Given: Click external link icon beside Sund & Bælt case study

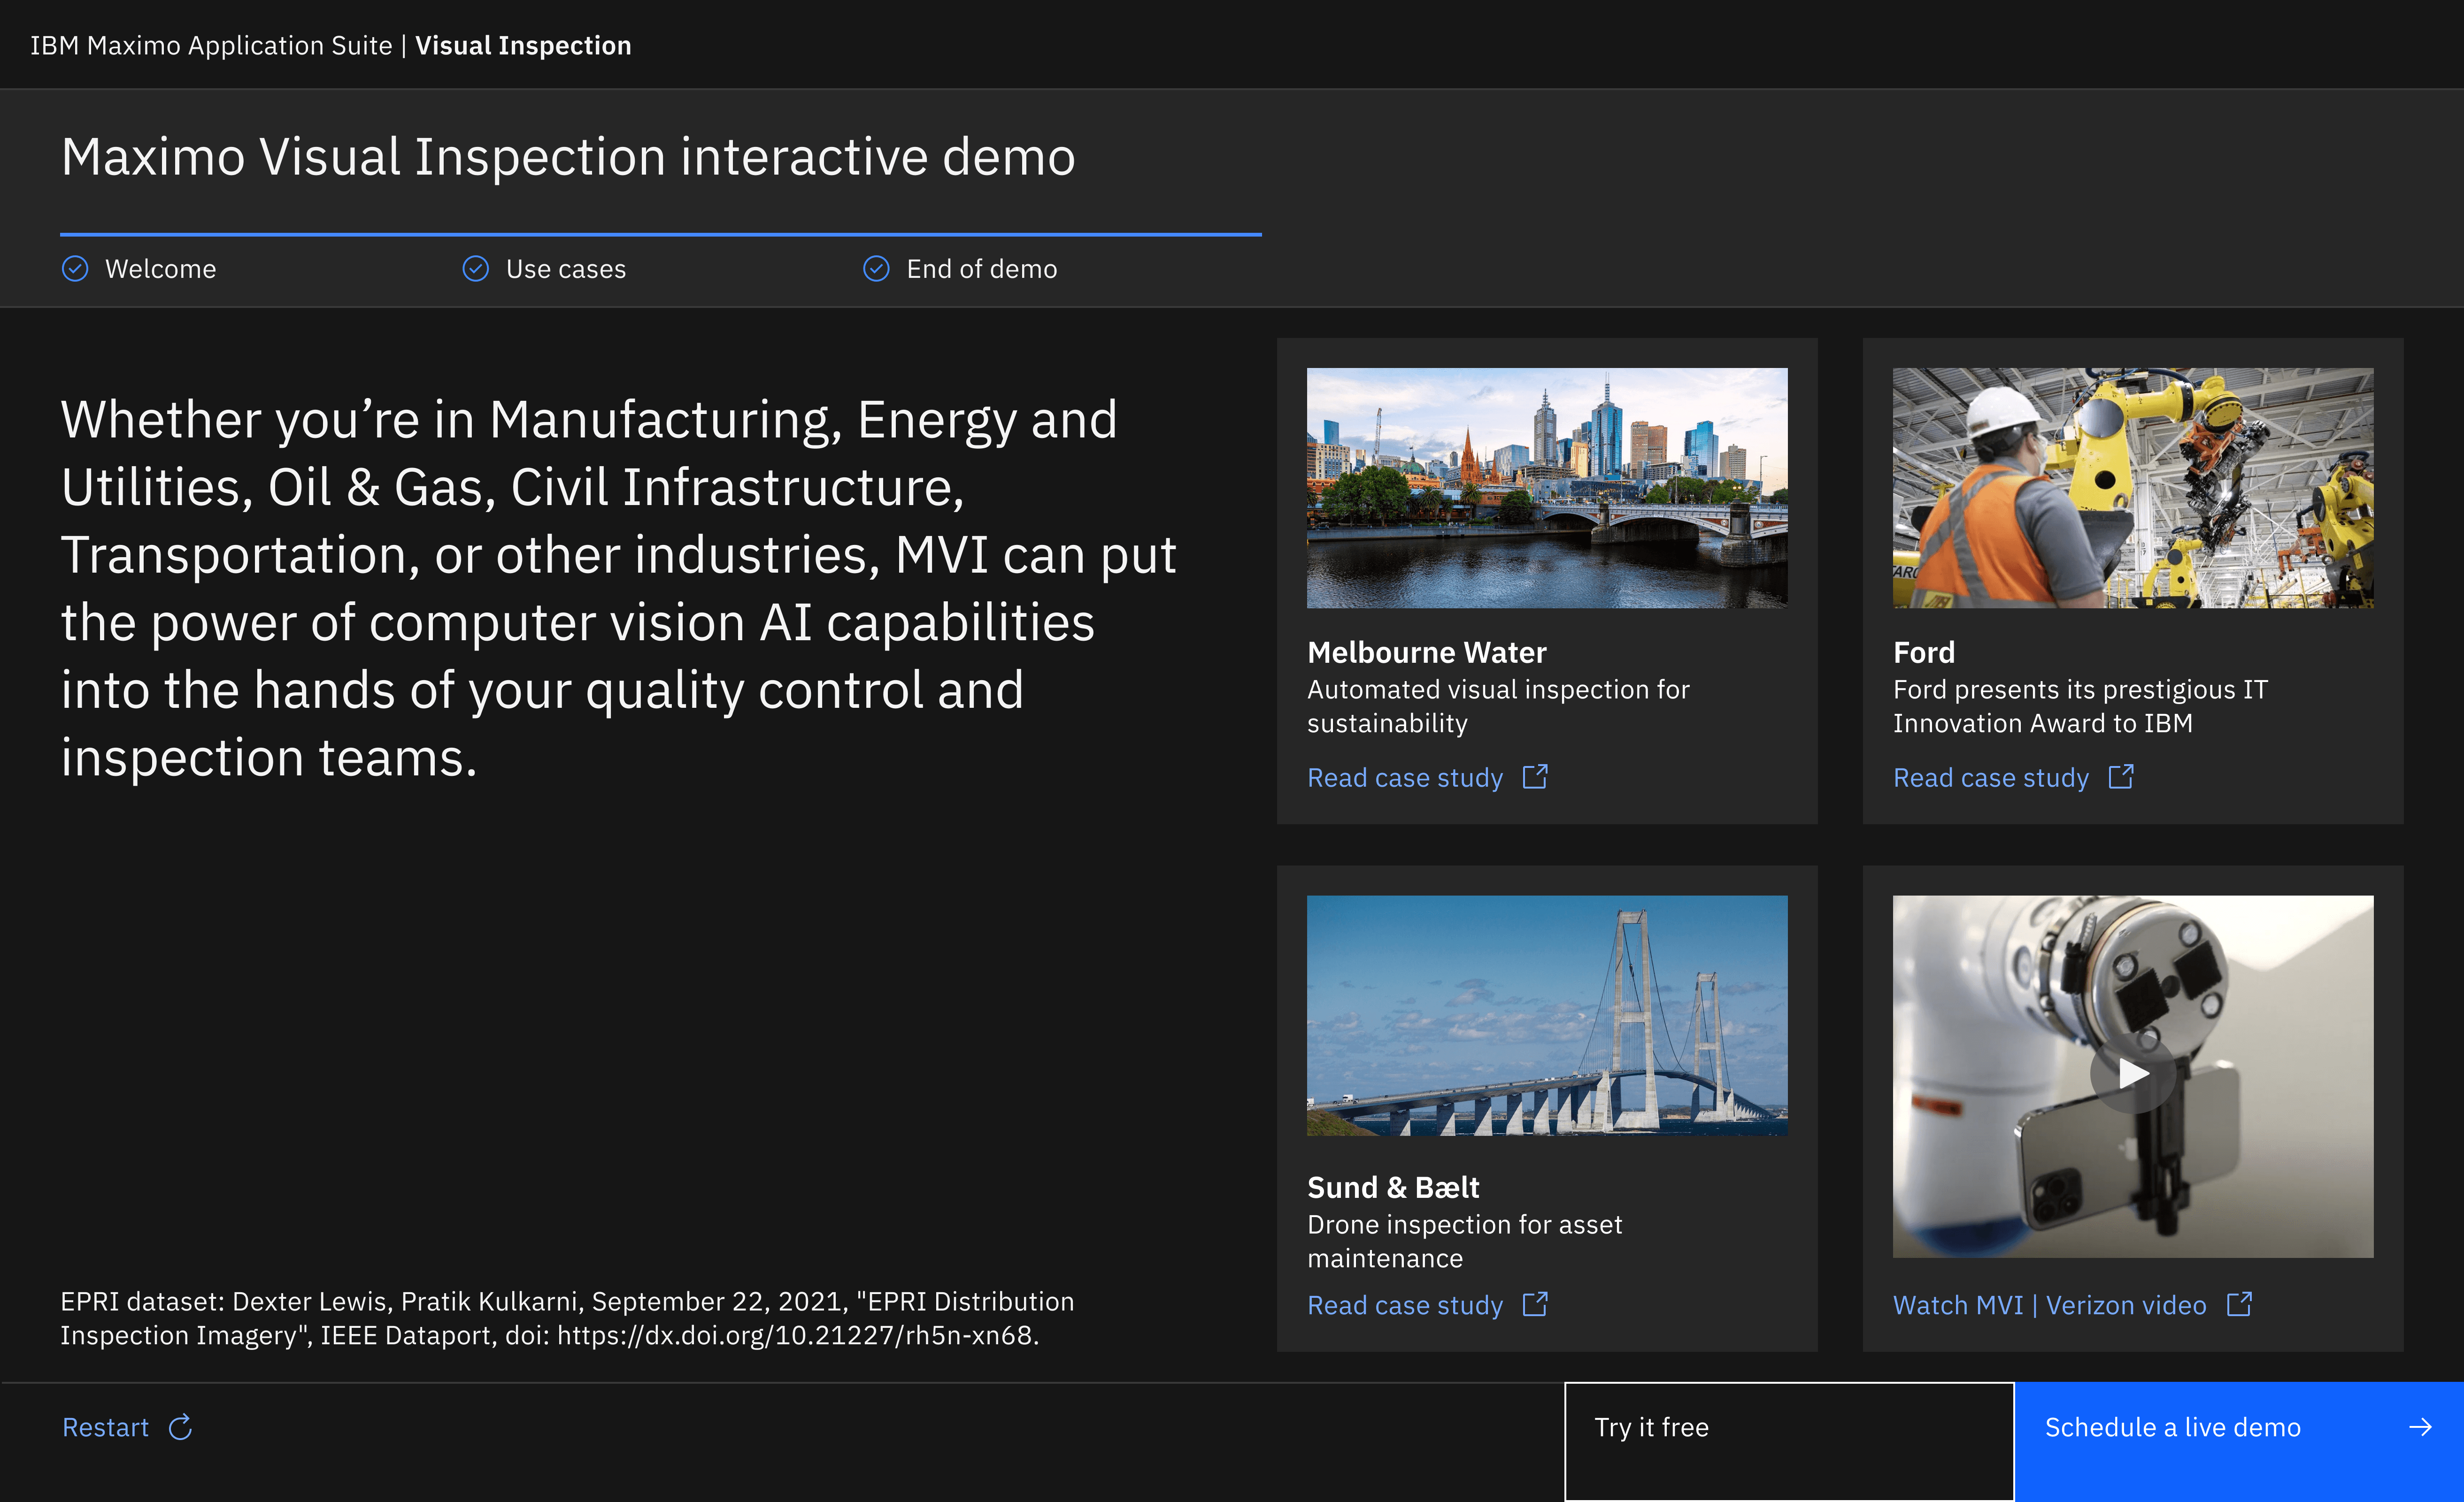Looking at the screenshot, I should point(1535,1304).
